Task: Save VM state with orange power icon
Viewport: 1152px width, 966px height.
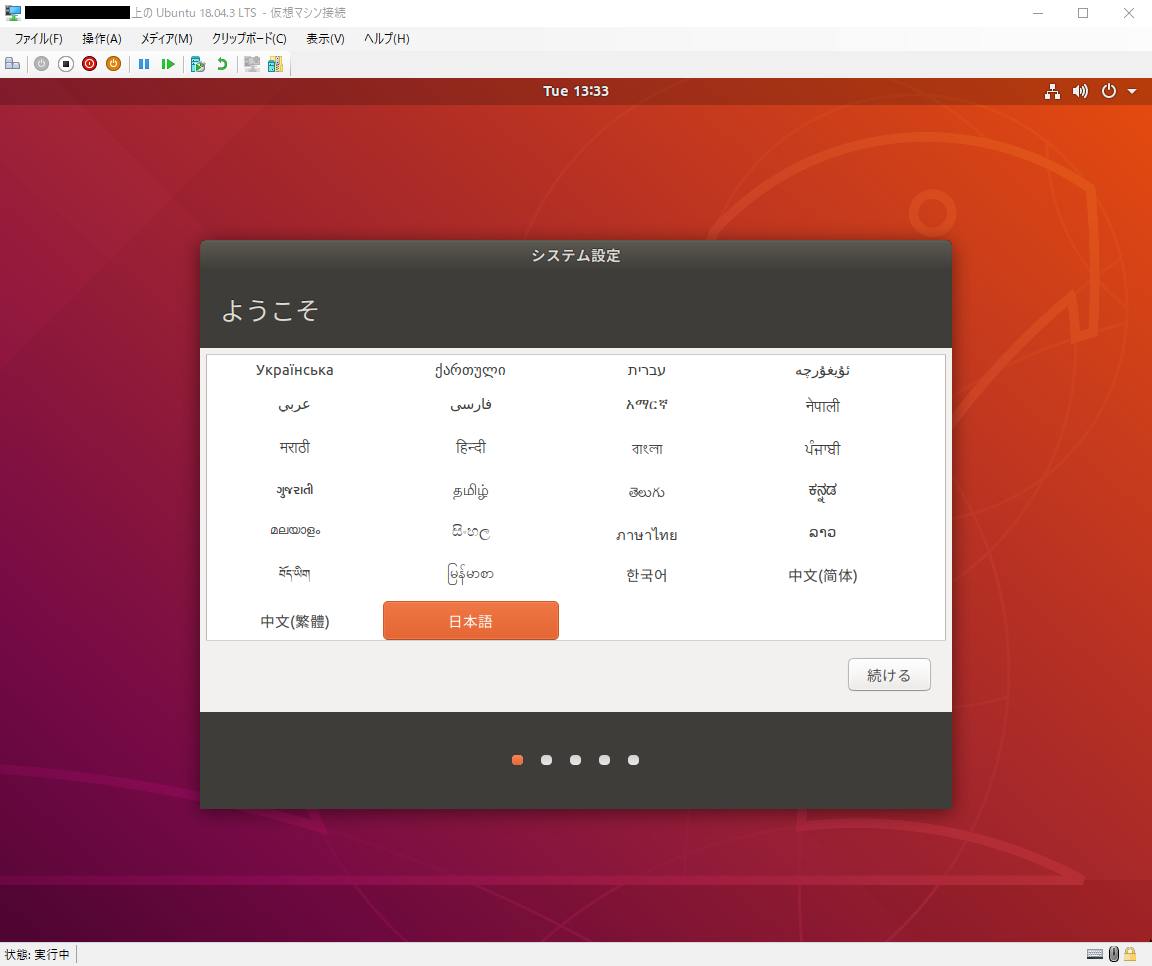Action: [x=113, y=64]
